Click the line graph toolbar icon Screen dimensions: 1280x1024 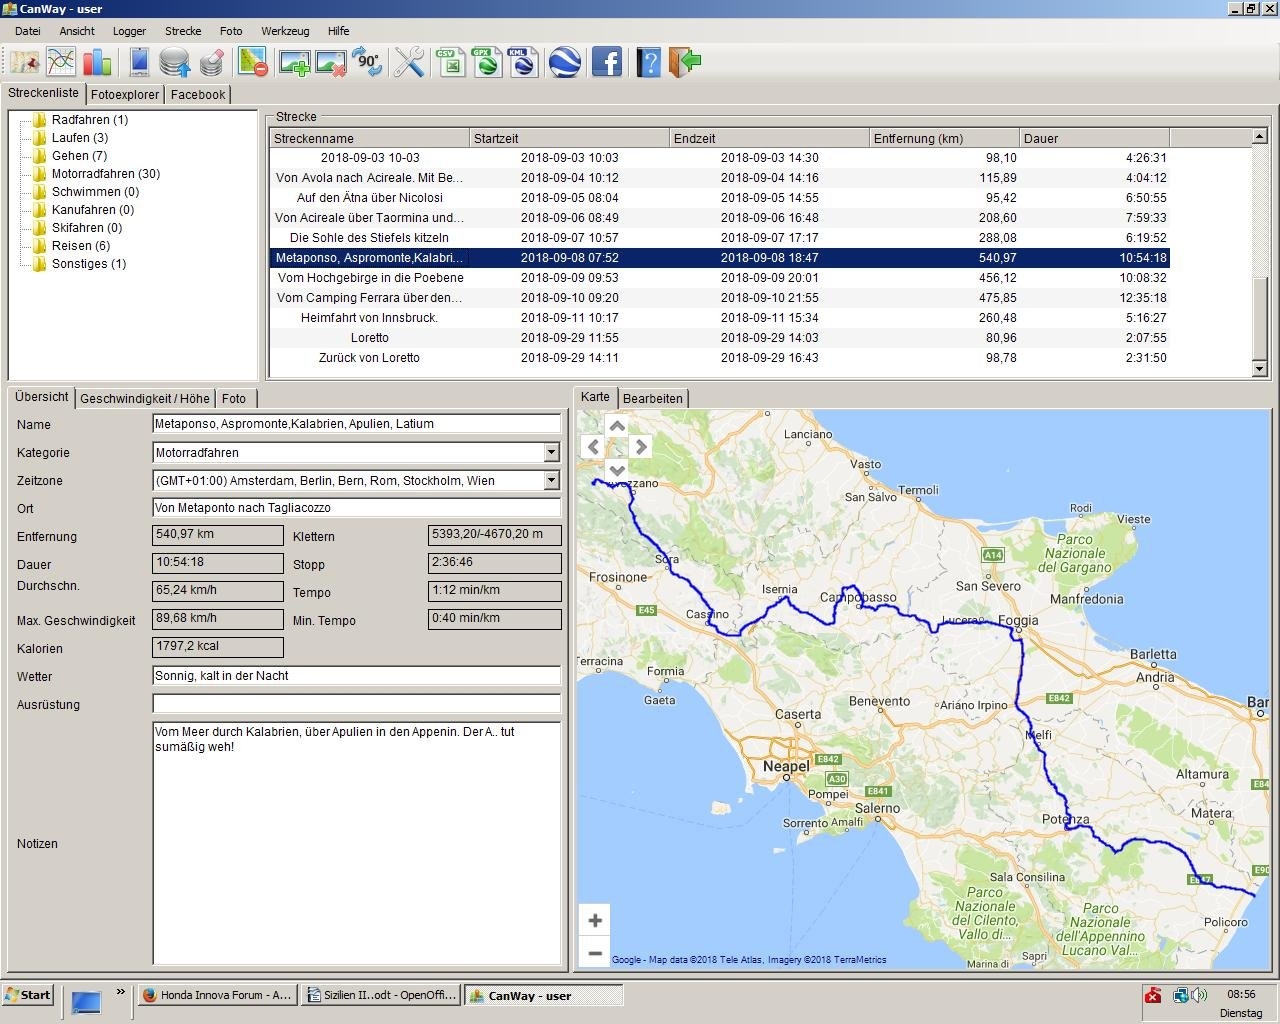(x=60, y=62)
